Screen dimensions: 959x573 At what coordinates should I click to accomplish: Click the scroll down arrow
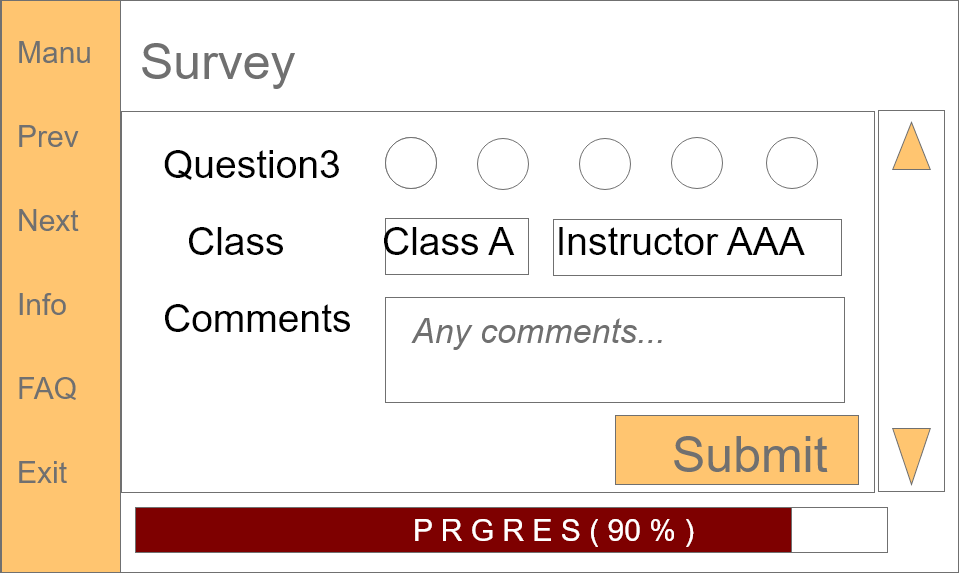[911, 455]
